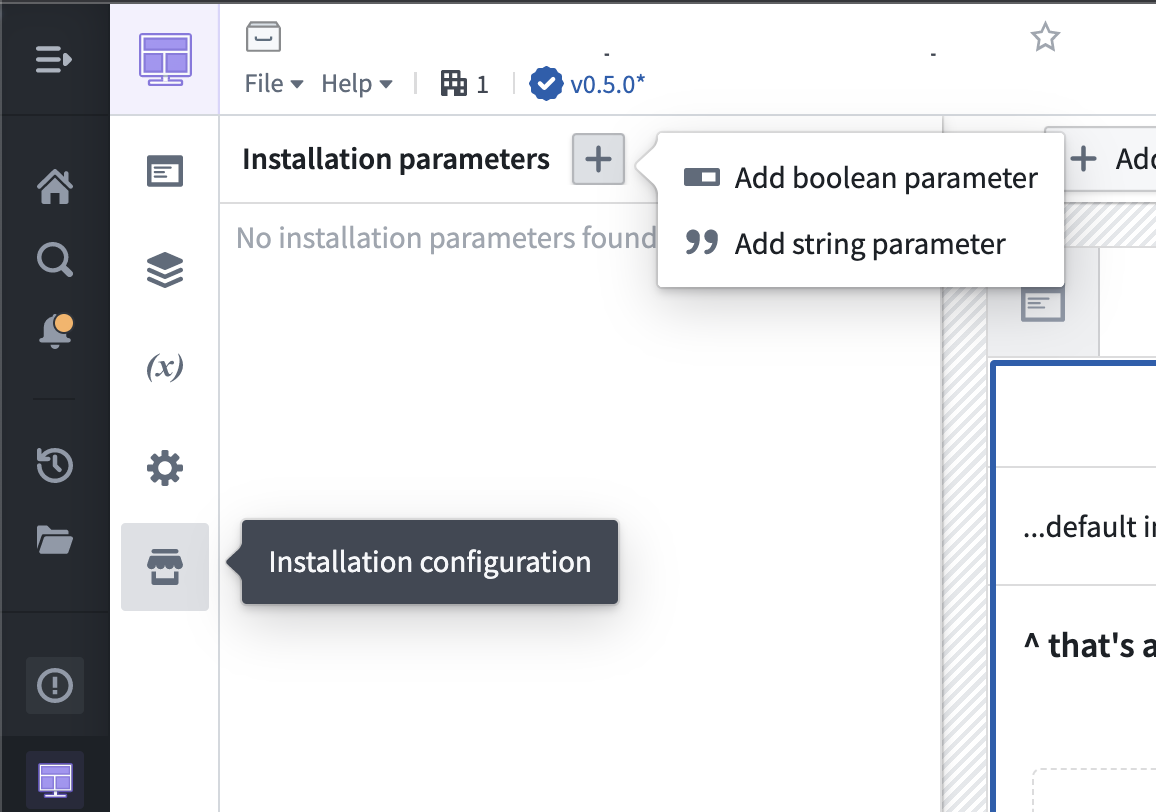Open the layers panel icon
Screen dimensions: 1156x812
pyautogui.click(x=164, y=270)
